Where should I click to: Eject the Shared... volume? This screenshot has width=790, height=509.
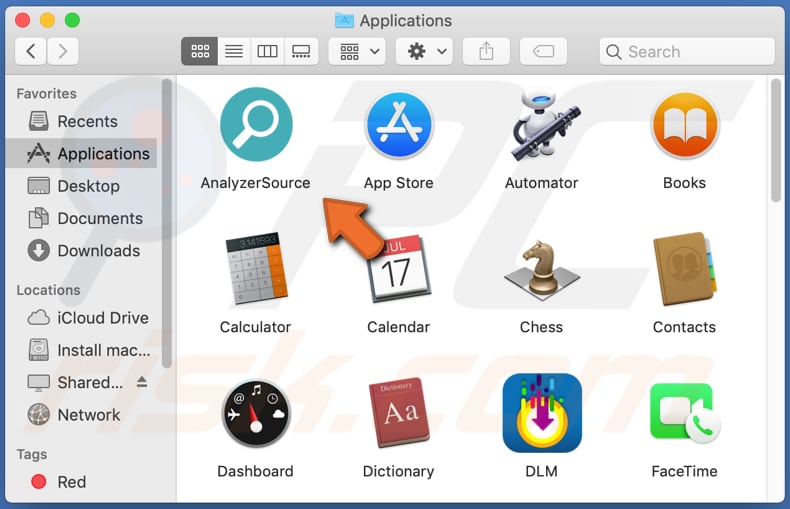(142, 382)
